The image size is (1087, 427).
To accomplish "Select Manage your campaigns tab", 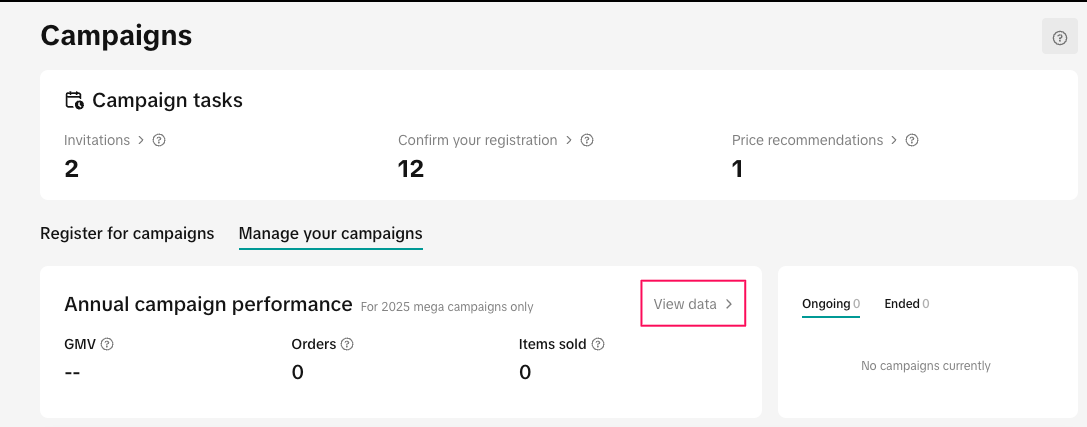I will pyautogui.click(x=330, y=233).
